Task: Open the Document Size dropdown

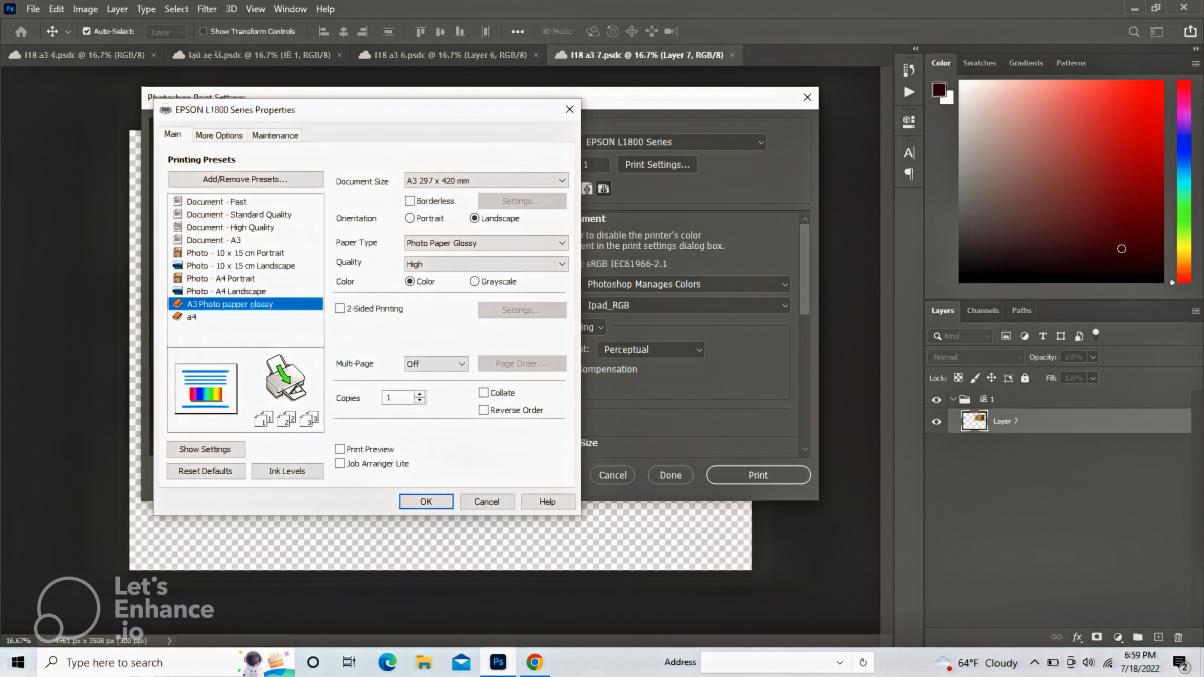Action: [486, 180]
